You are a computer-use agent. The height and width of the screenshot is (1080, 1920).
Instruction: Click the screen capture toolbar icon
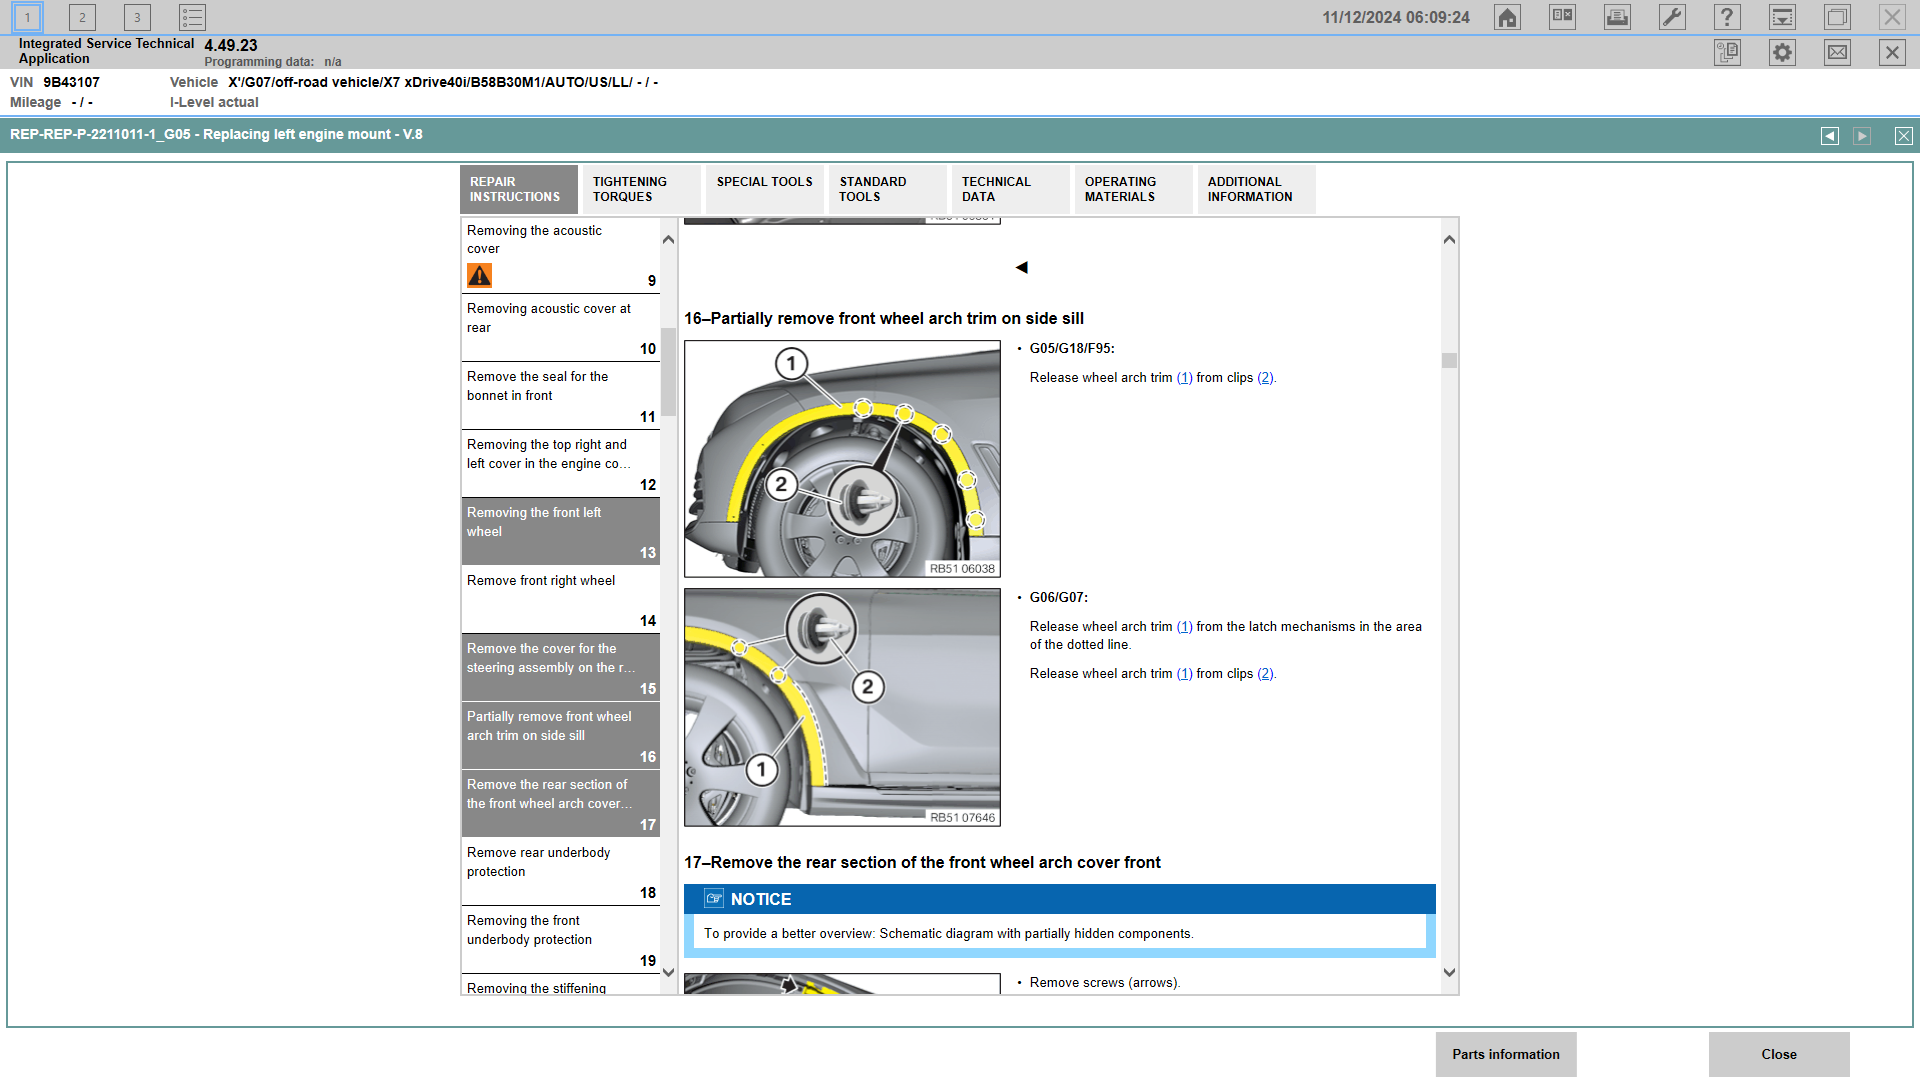(1782, 17)
